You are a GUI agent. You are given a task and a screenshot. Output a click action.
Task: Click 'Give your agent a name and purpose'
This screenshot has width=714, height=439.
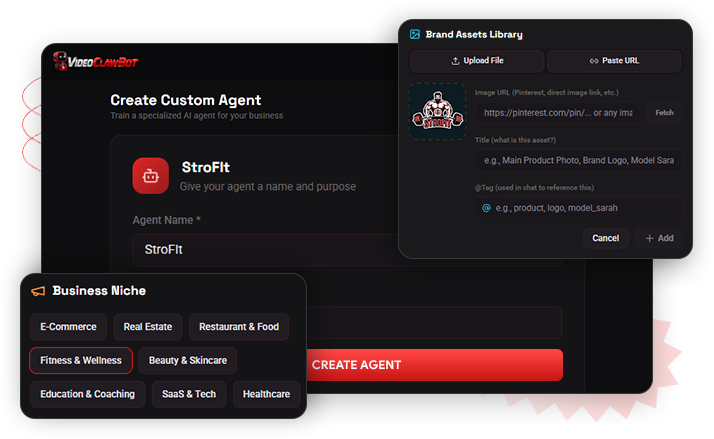point(268,187)
